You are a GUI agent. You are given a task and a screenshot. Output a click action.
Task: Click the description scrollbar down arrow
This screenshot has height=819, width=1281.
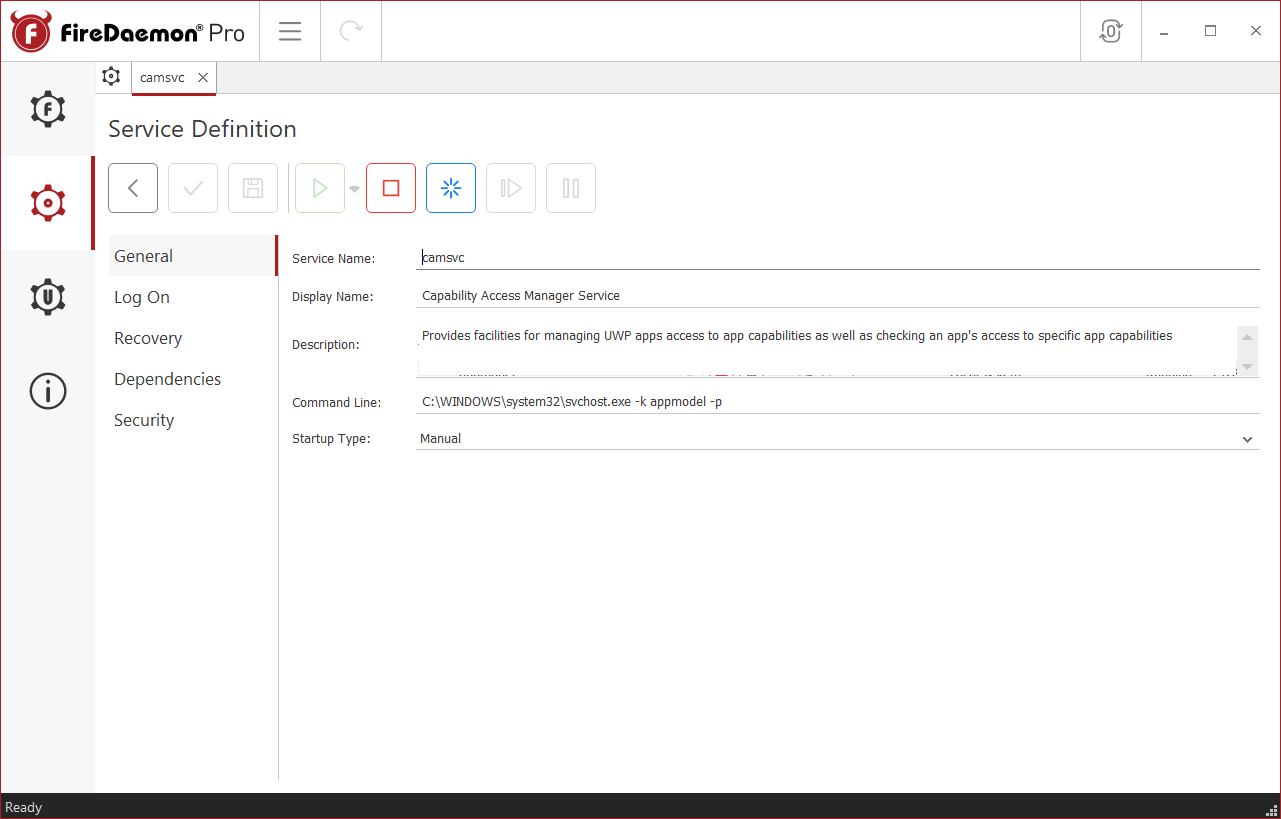(x=1247, y=366)
